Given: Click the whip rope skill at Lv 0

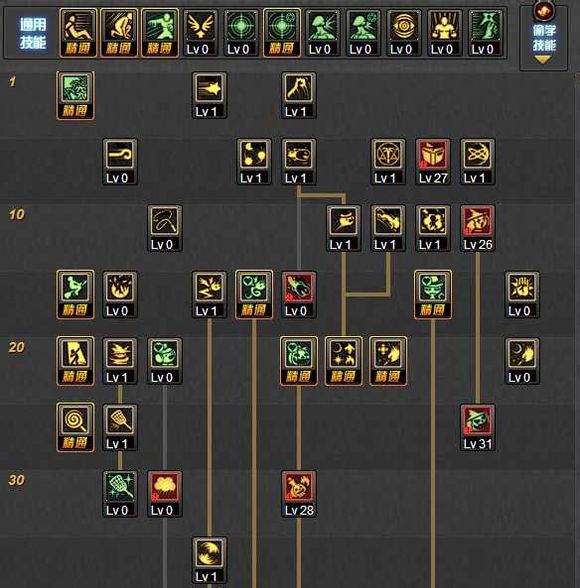Looking at the screenshot, I should (165, 228).
